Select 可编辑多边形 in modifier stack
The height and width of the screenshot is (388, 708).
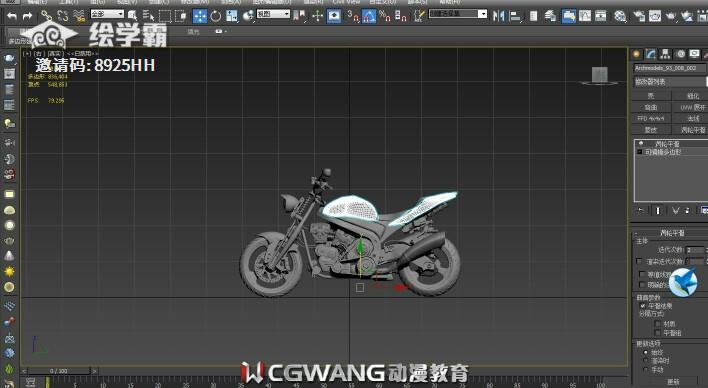coord(663,152)
